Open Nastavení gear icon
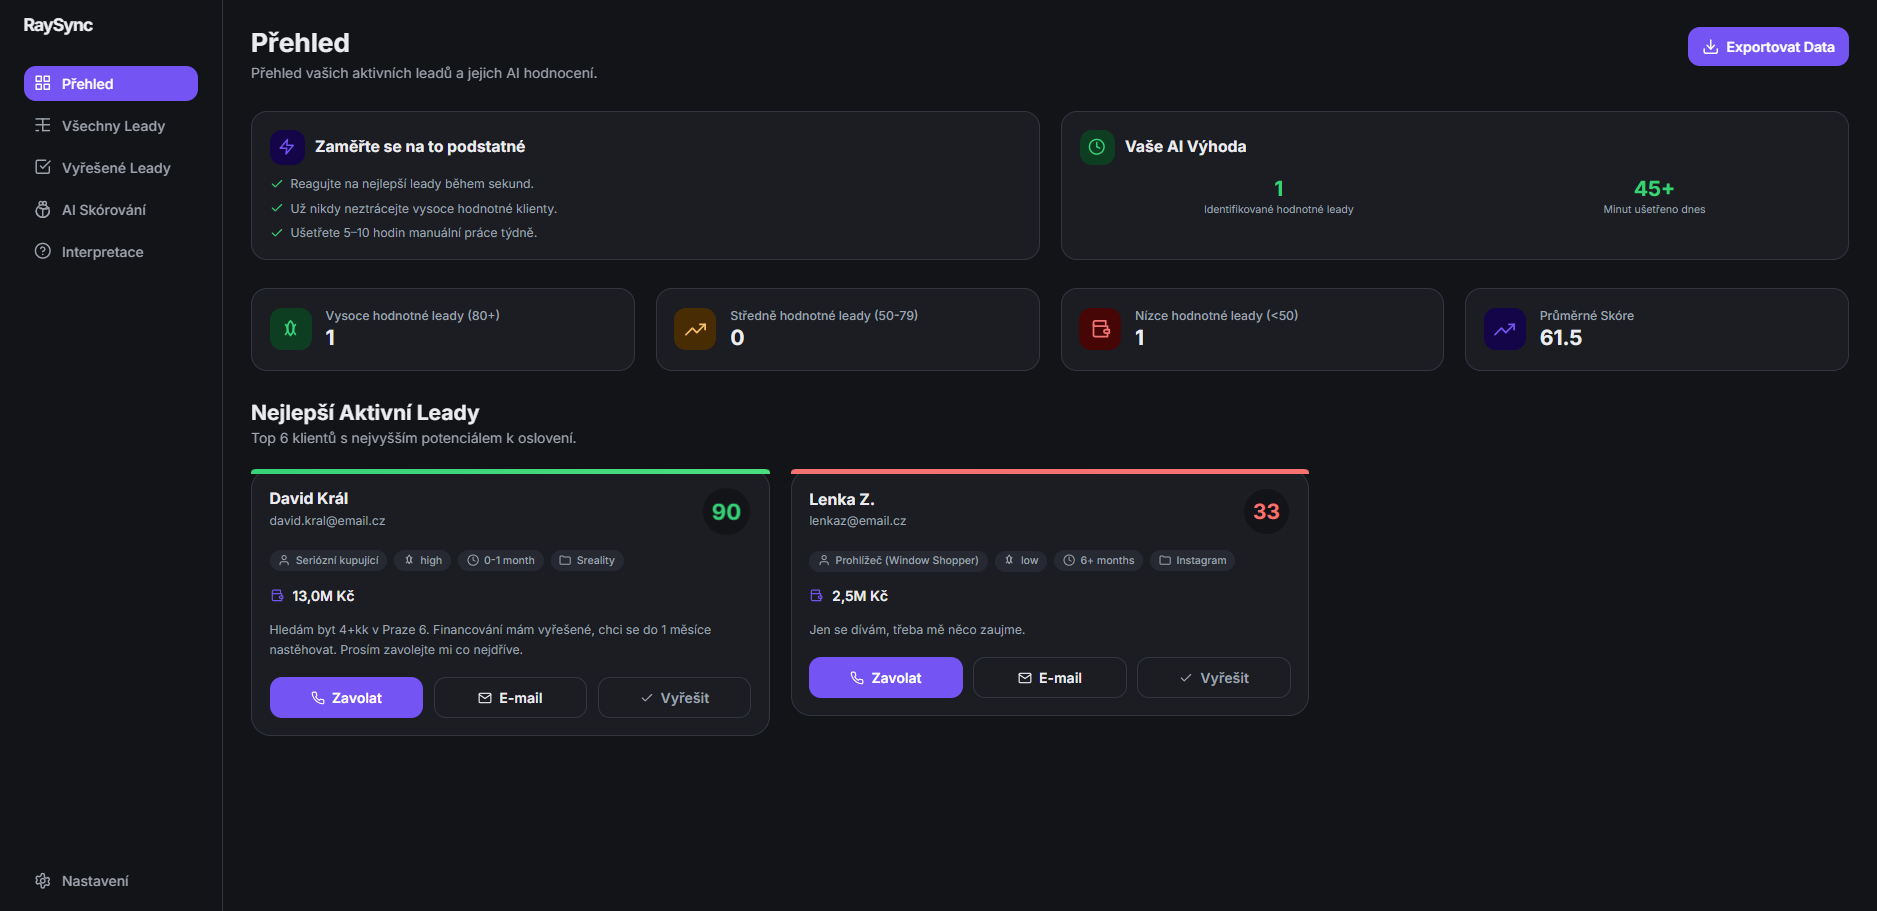1877x911 pixels. (x=43, y=881)
